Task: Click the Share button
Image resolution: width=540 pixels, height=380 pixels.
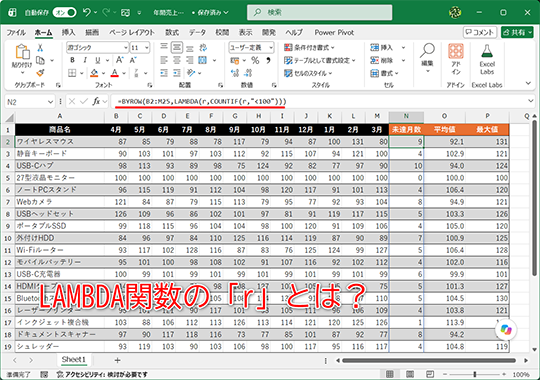Action: (517, 32)
